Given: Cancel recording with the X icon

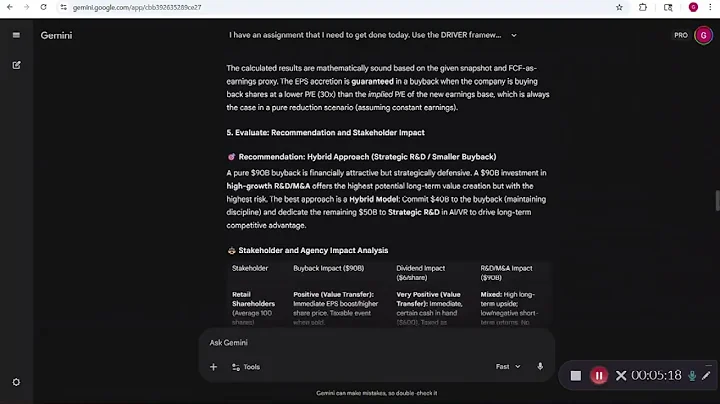Looking at the screenshot, I should (x=621, y=376).
